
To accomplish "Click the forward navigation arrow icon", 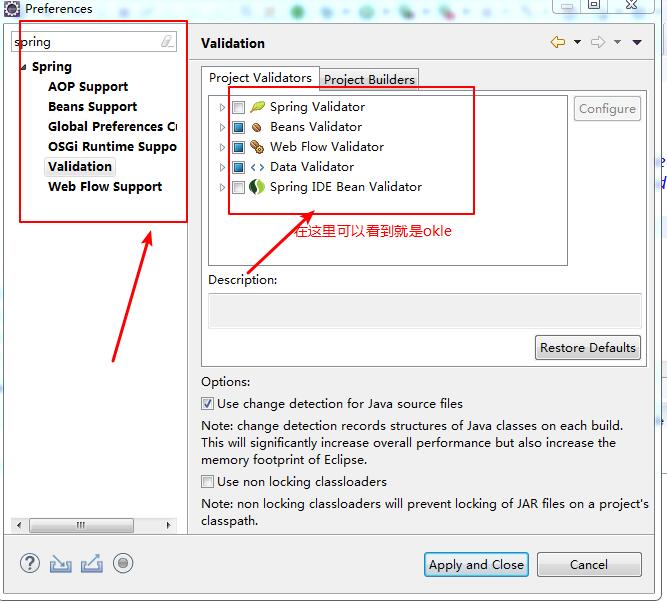I will (x=598, y=42).
